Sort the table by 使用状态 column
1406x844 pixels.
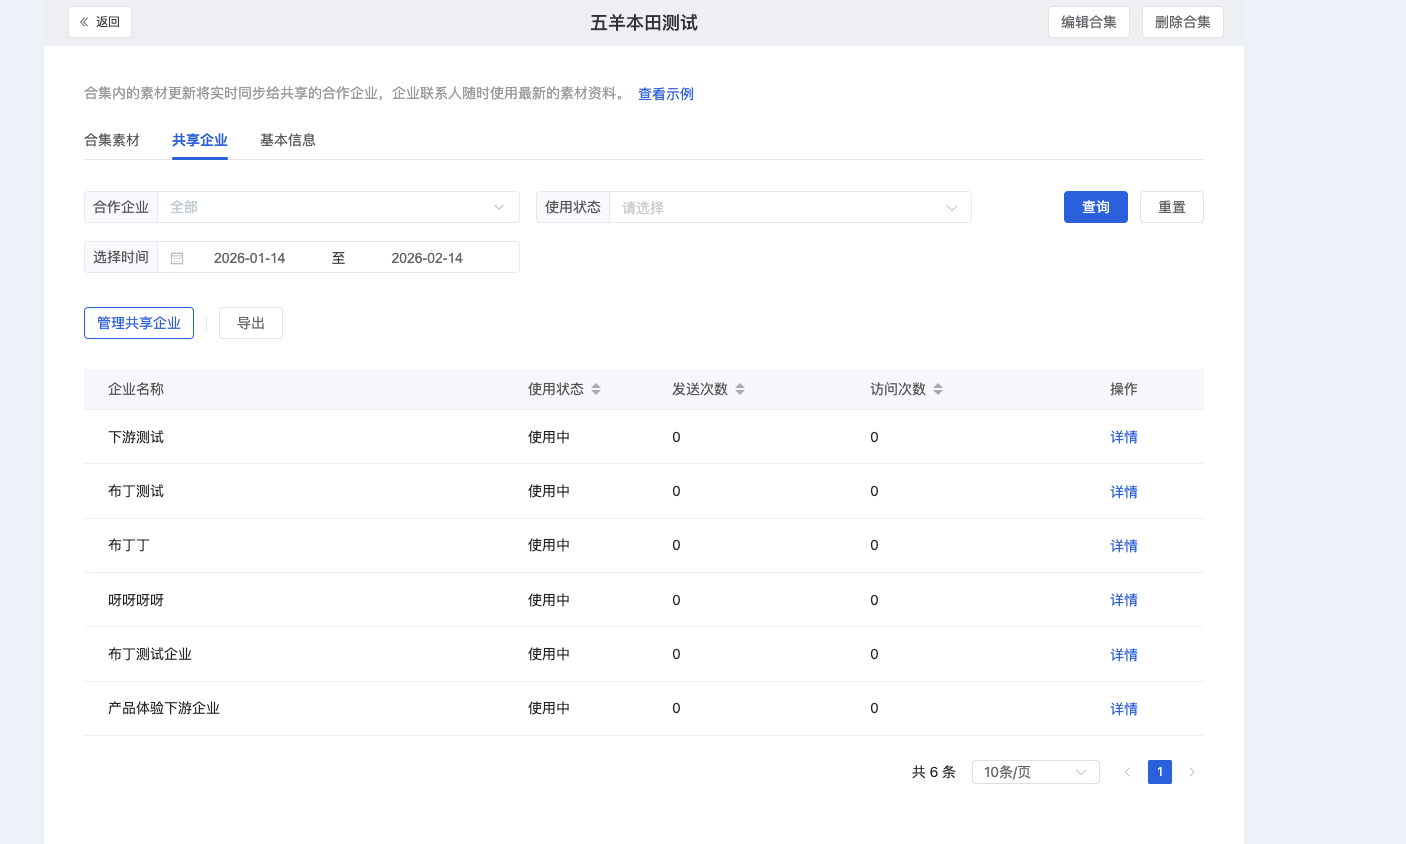click(x=596, y=389)
